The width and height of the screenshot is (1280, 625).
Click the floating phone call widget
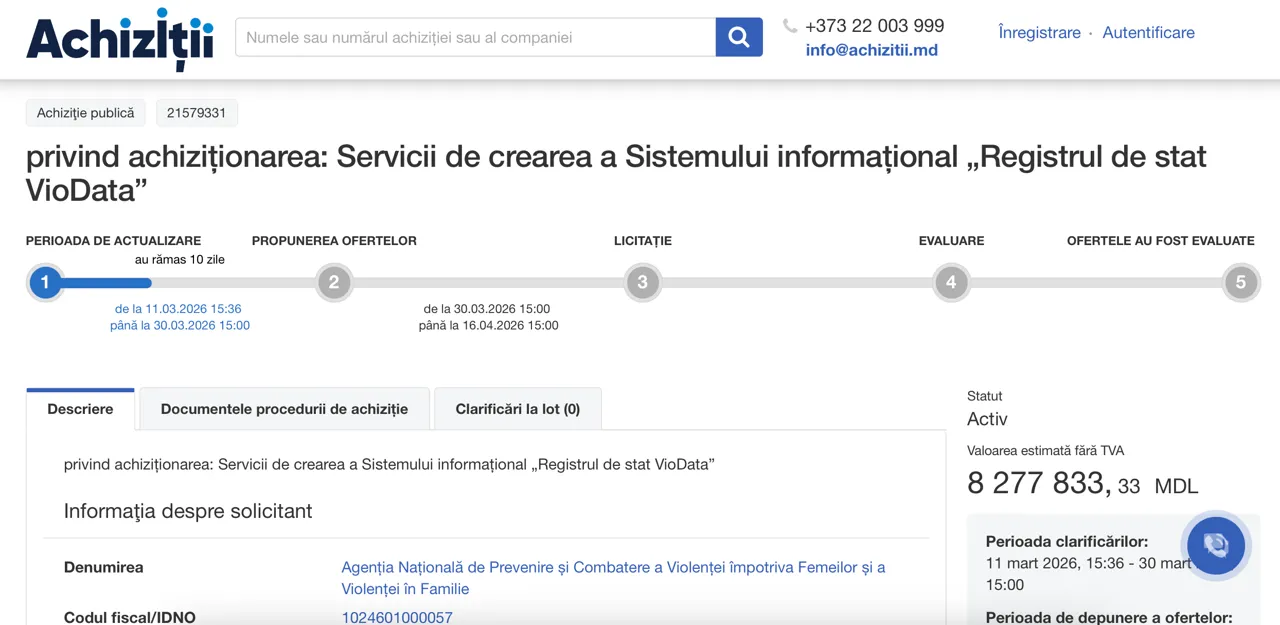click(x=1215, y=545)
